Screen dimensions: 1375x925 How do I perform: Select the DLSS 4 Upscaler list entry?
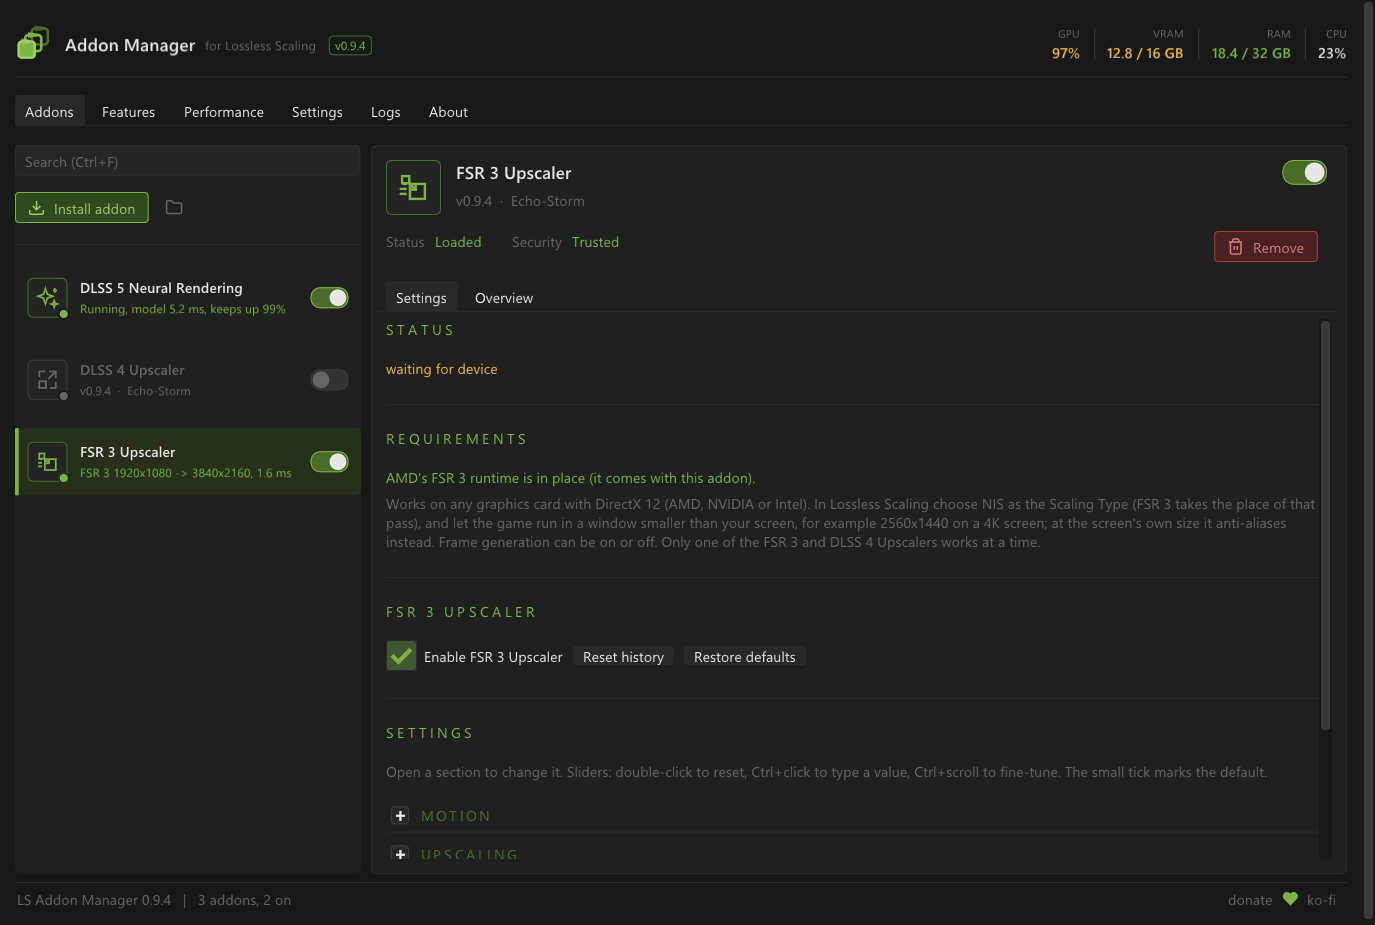click(x=188, y=380)
